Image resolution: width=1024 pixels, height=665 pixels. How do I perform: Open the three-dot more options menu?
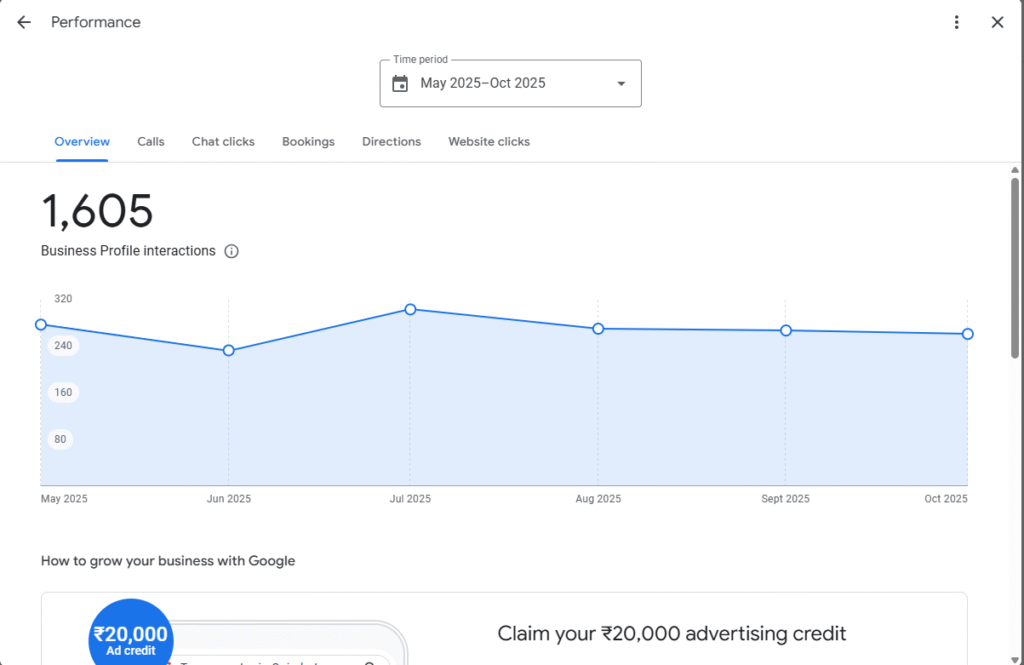tap(957, 22)
